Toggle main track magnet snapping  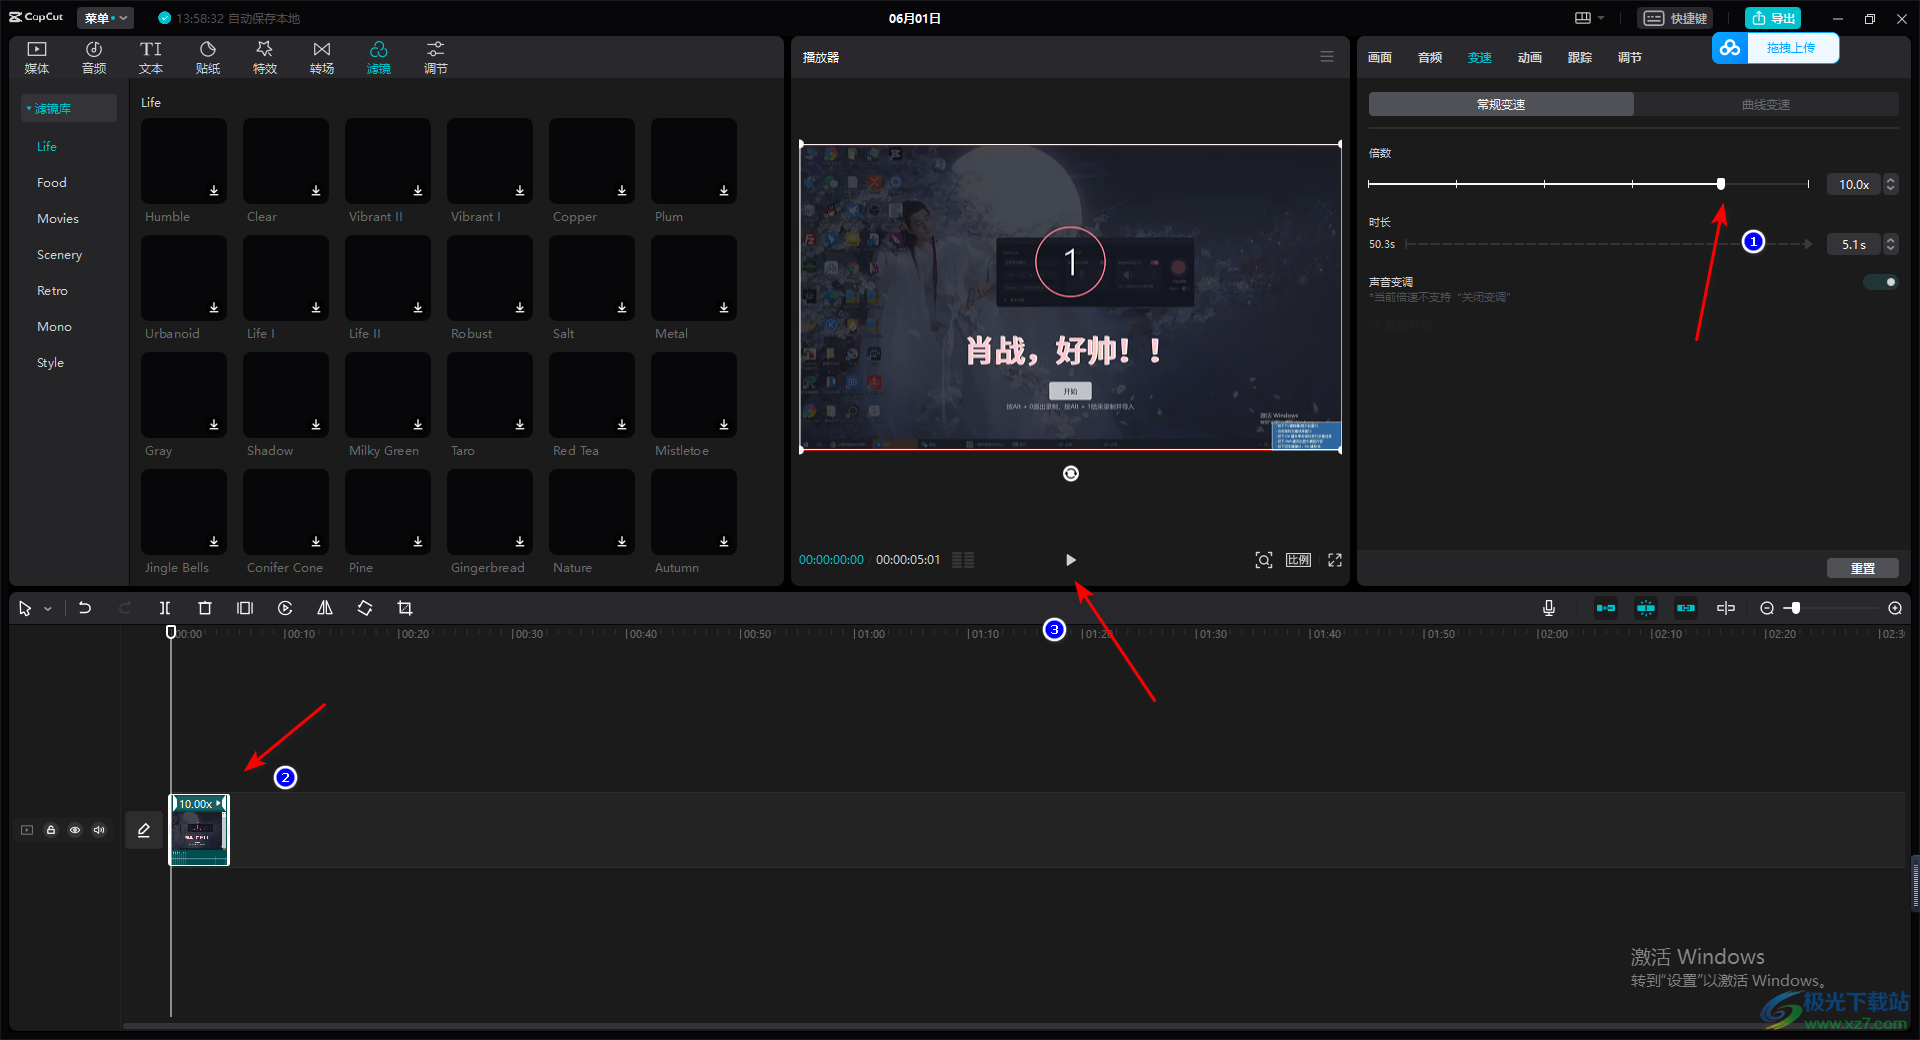[1606, 608]
